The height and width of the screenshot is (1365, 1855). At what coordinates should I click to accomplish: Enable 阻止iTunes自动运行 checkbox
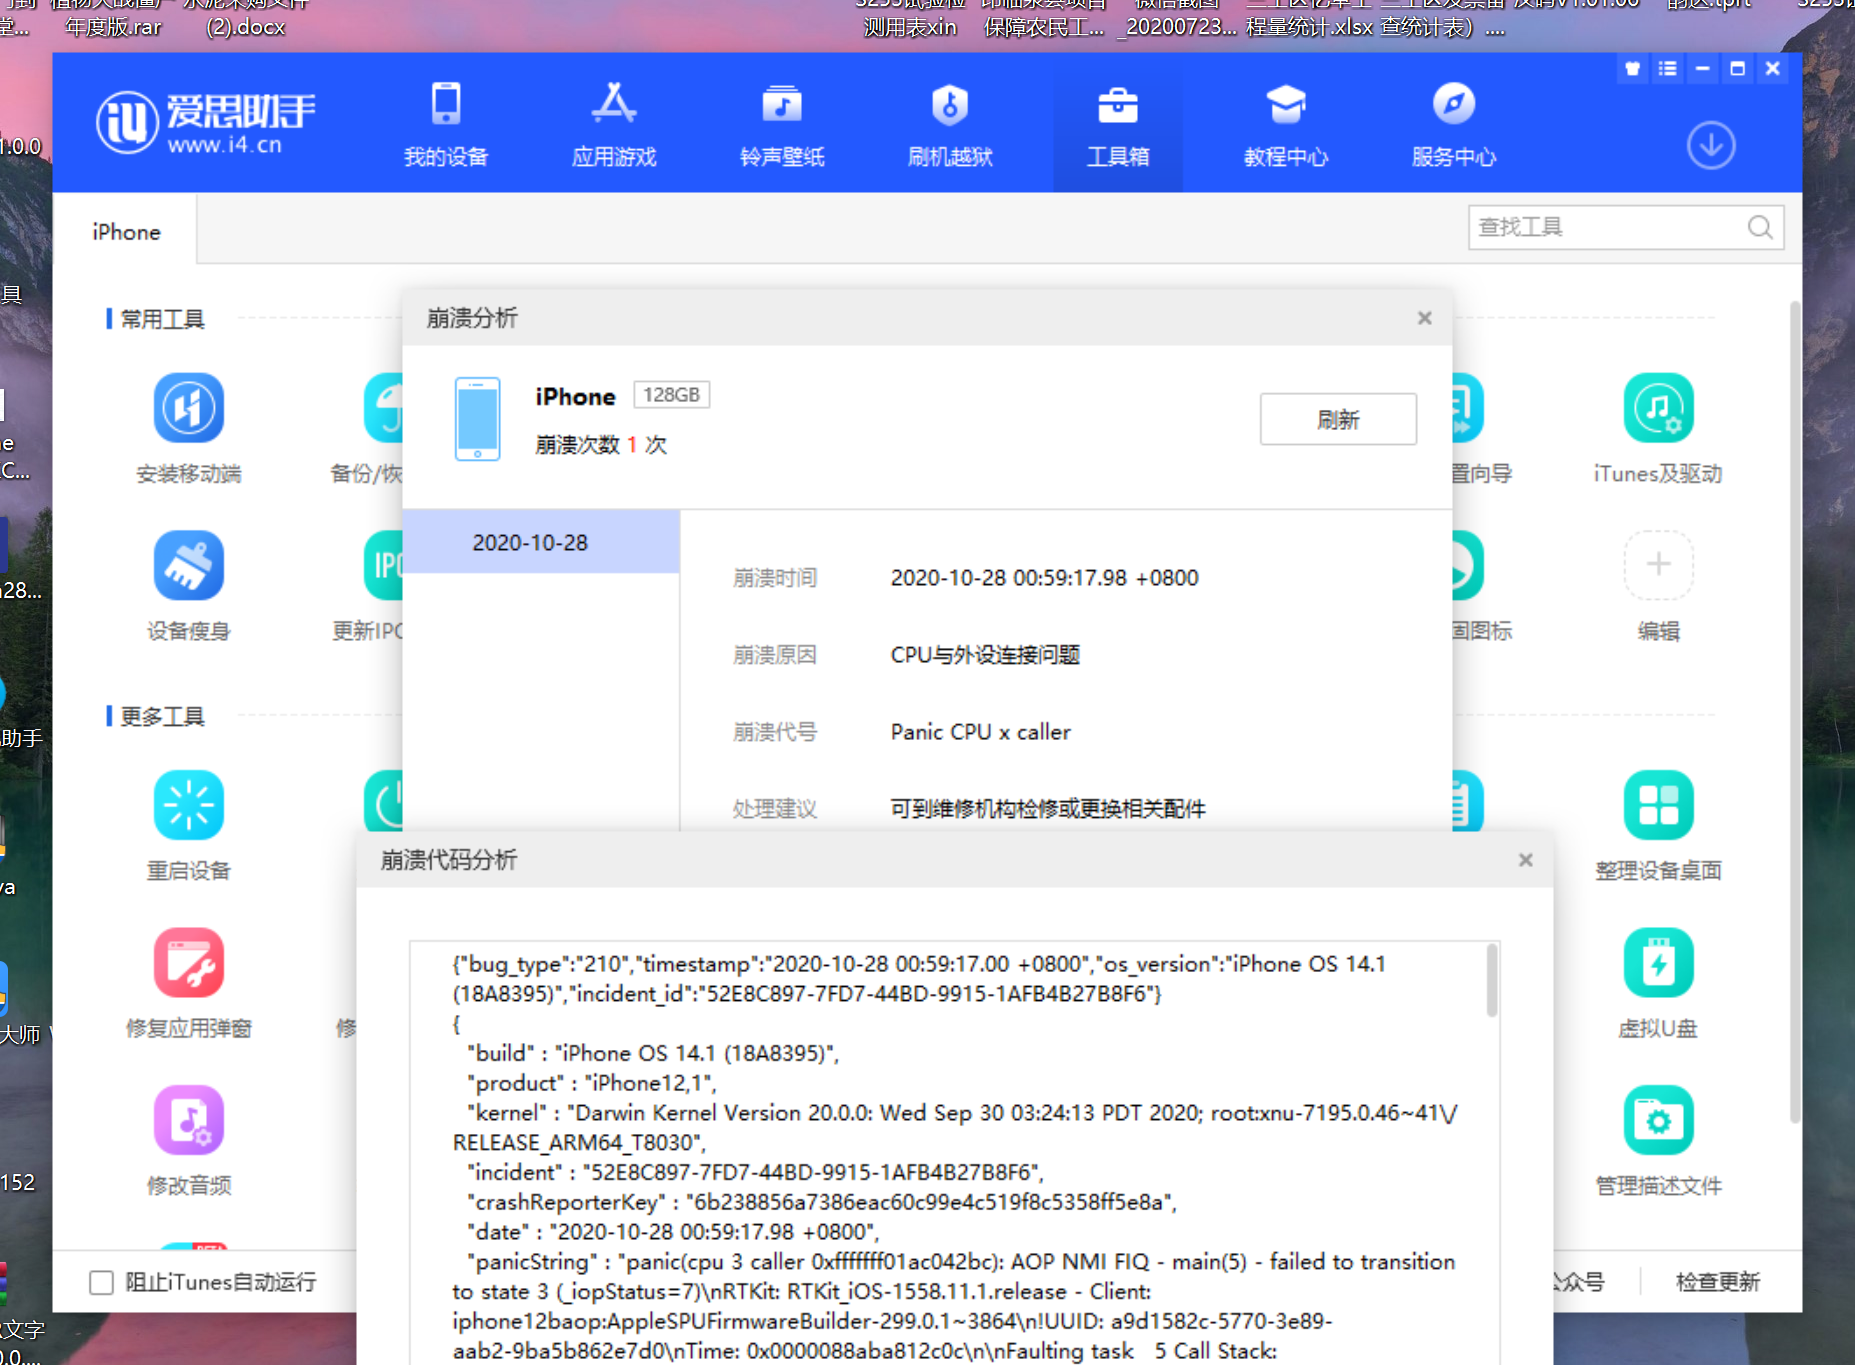(102, 1282)
